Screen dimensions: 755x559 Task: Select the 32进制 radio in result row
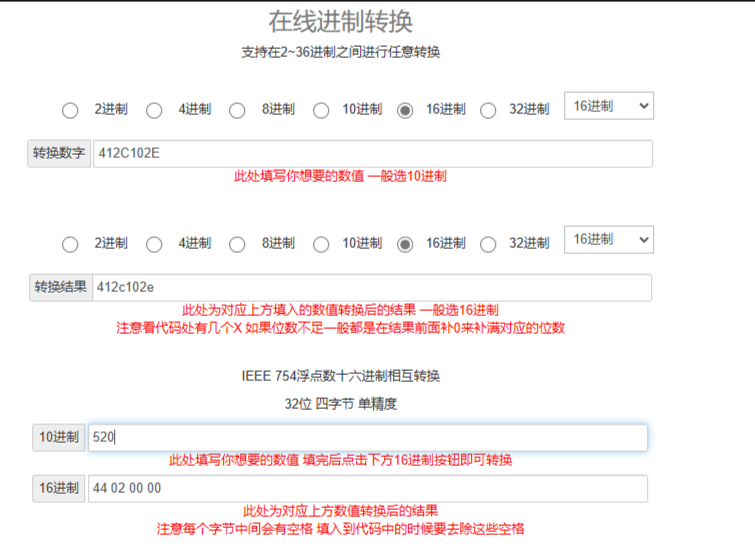click(x=488, y=244)
